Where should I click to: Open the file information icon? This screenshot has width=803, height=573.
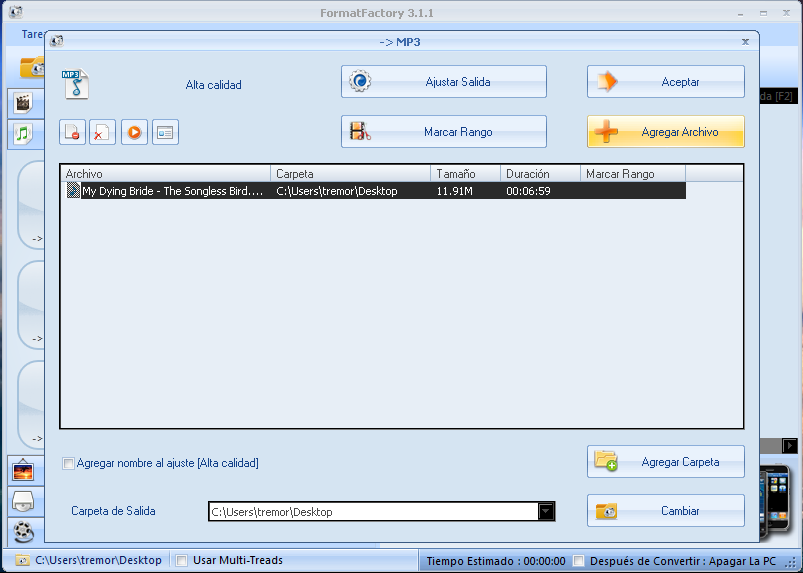(165, 132)
